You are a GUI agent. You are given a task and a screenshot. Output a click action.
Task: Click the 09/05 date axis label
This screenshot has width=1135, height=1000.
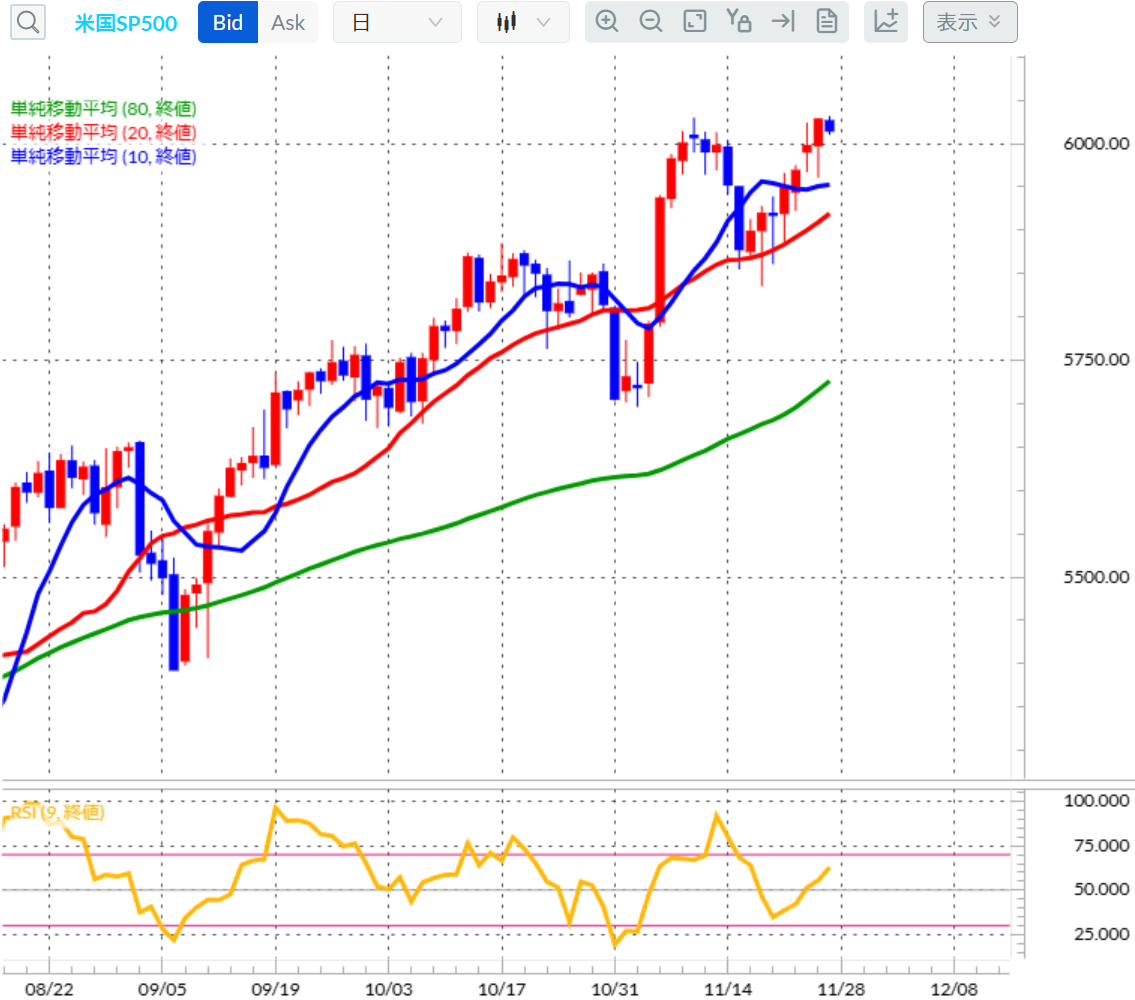pos(162,989)
